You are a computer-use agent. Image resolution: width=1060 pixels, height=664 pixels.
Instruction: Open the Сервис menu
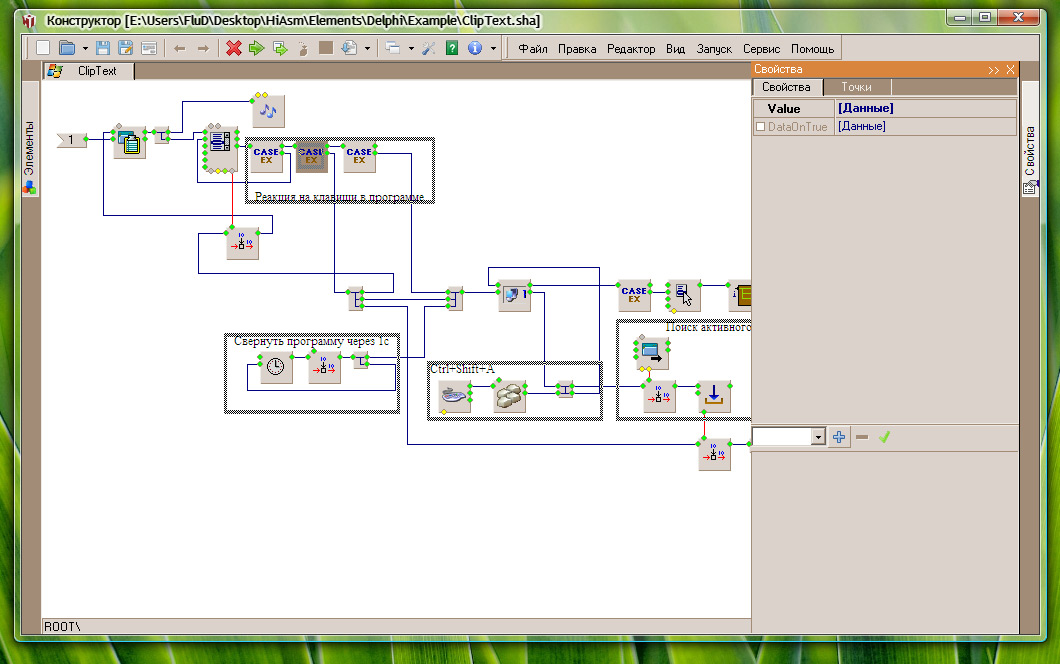[761, 49]
